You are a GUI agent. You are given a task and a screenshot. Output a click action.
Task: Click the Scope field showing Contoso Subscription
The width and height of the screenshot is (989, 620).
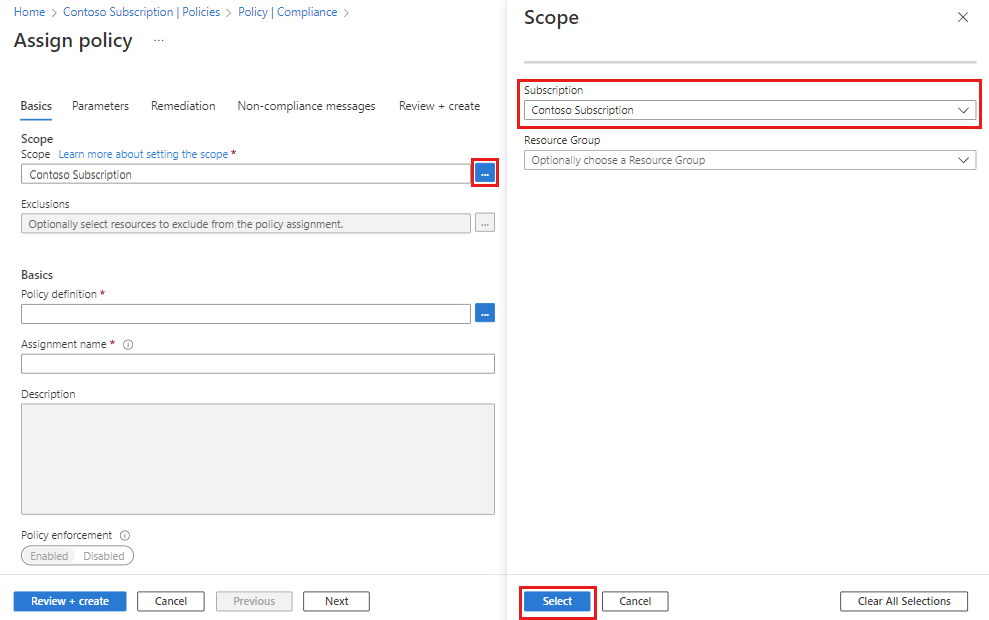246,174
